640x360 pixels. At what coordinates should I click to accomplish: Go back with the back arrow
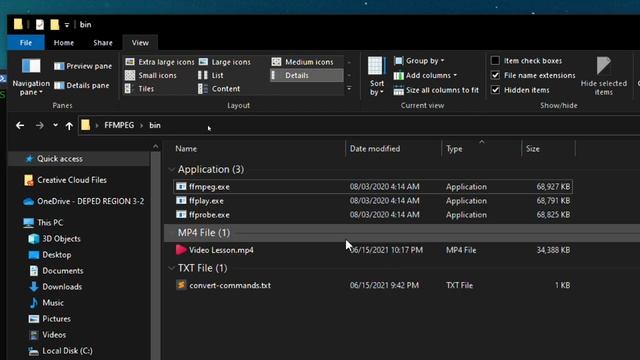(20, 125)
